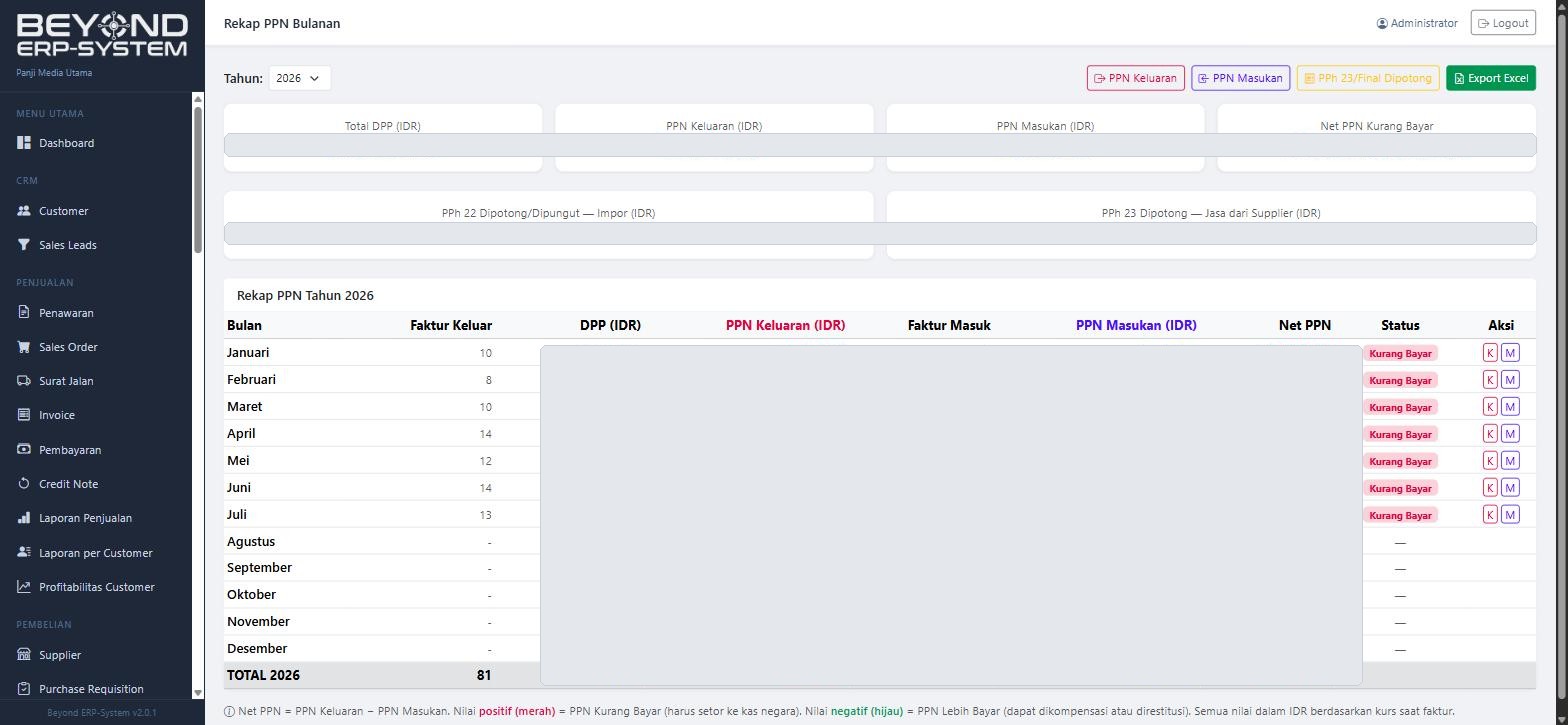Click the Sales Leads funnel icon

pos(24,245)
